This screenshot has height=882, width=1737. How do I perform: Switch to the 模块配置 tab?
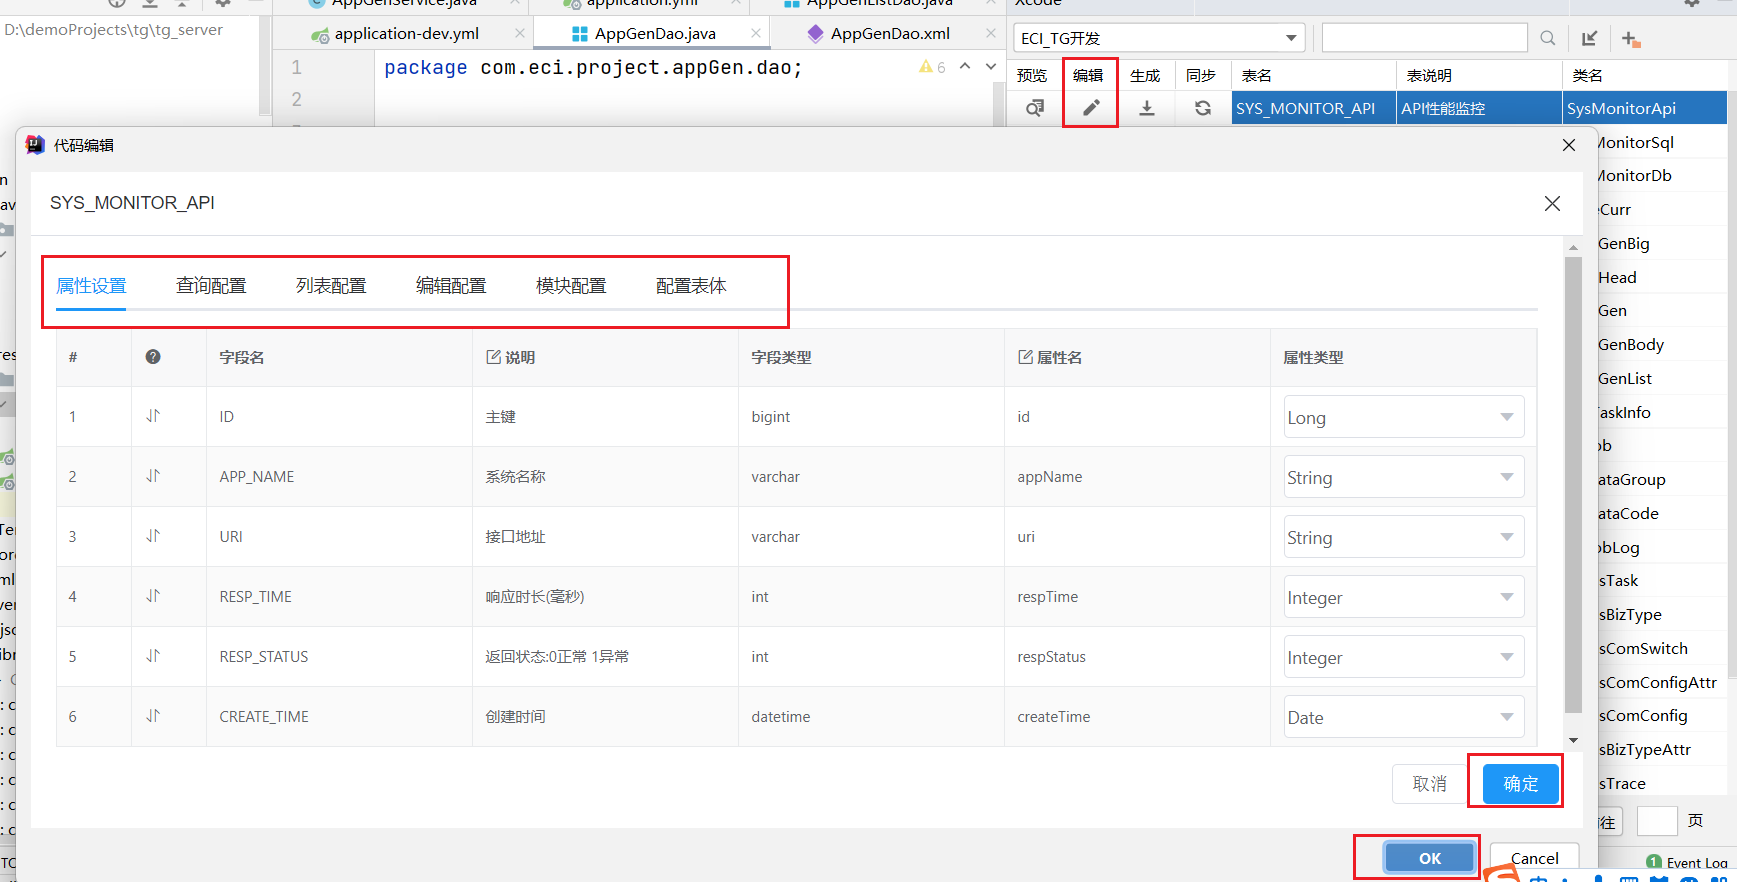click(x=571, y=286)
